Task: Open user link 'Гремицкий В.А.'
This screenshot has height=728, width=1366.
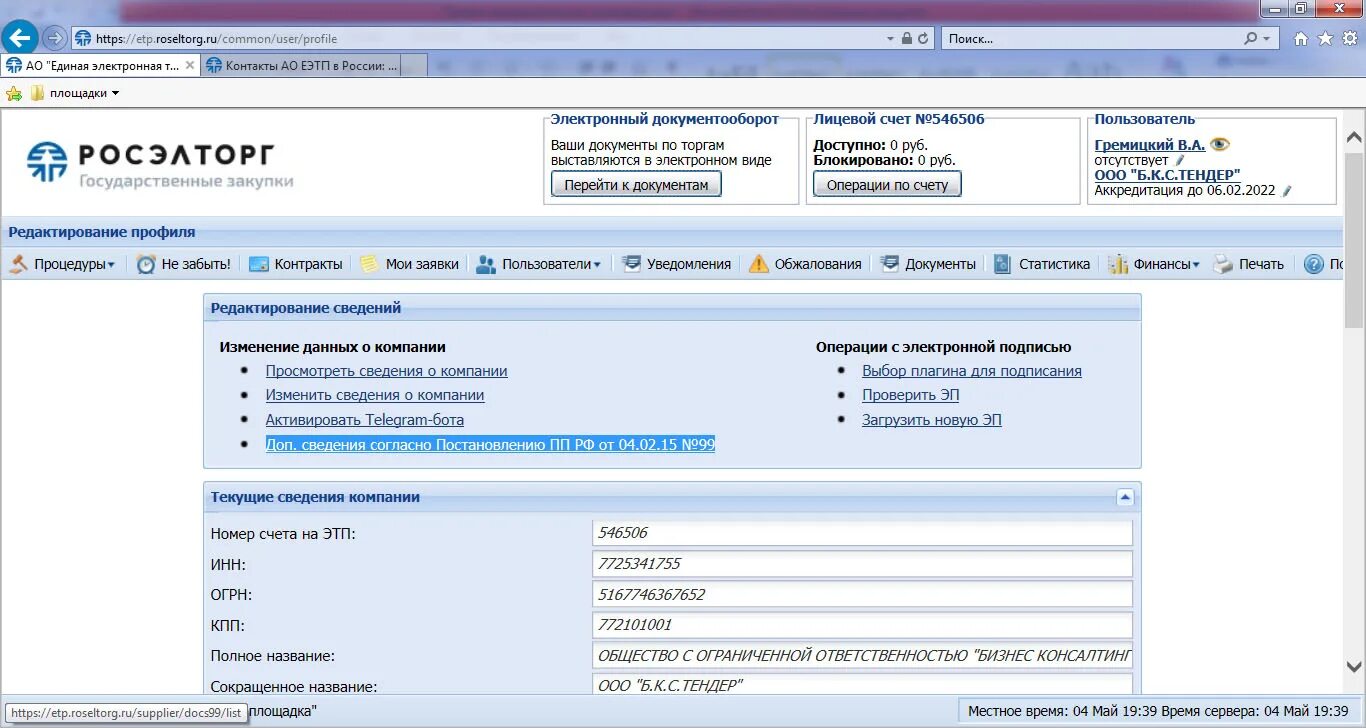Action: click(x=1149, y=145)
